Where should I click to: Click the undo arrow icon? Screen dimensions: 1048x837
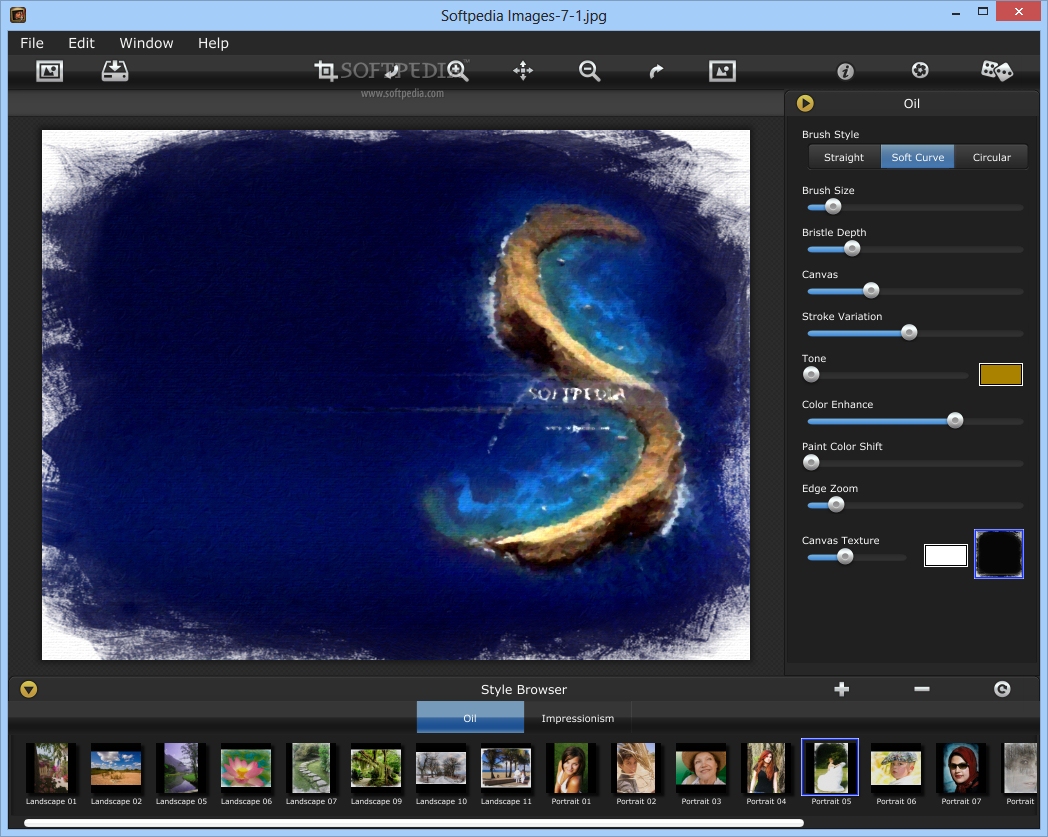pos(392,72)
